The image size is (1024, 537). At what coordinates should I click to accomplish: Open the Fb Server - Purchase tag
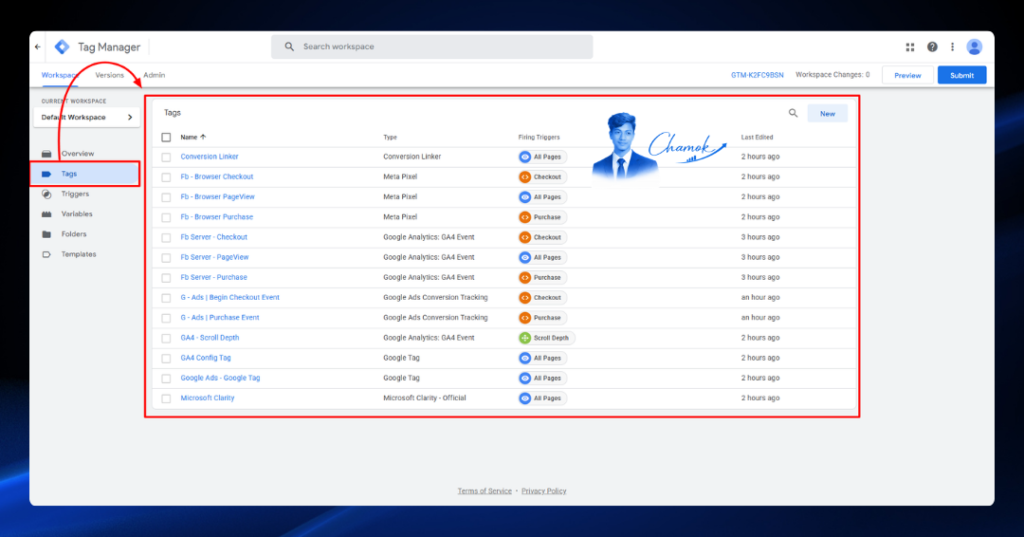214,278
